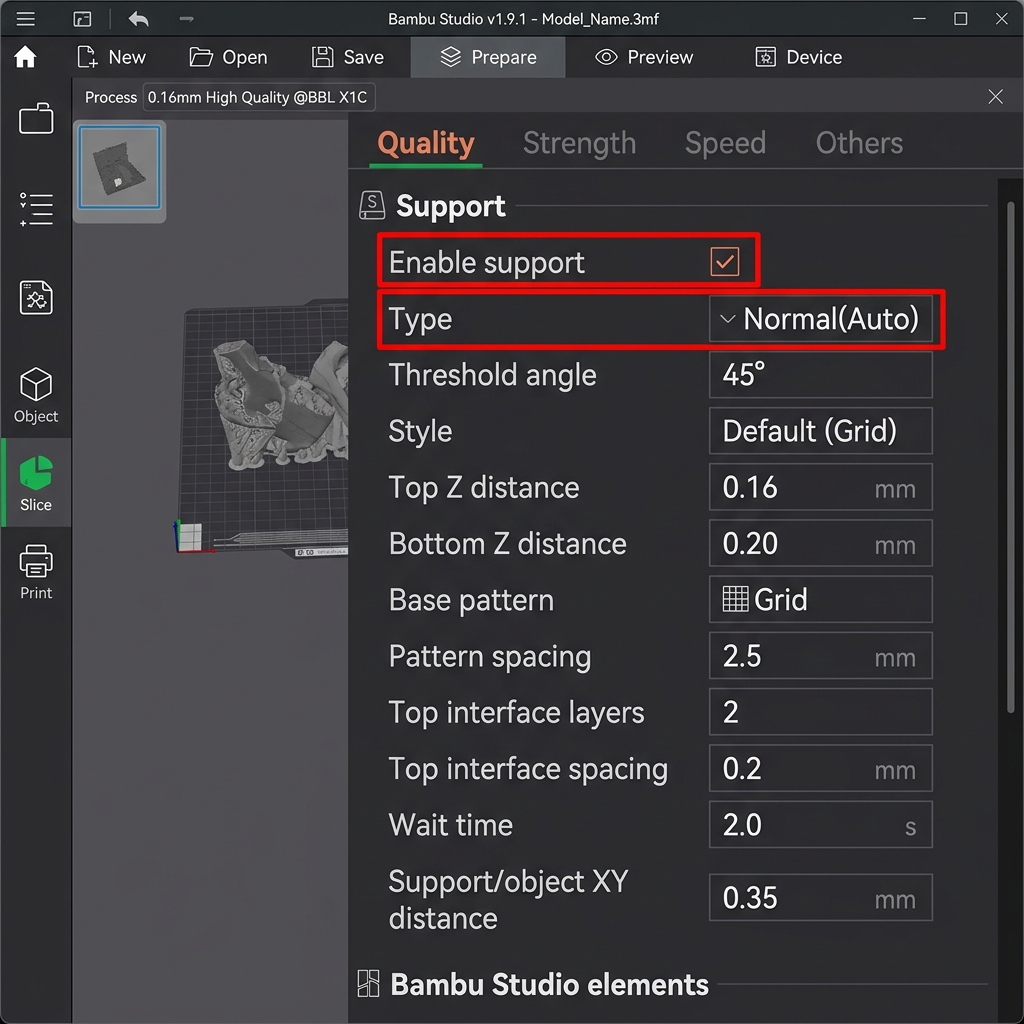The width and height of the screenshot is (1024, 1024).
Task: Edit the Support/object XY distance value
Action: pos(820,898)
